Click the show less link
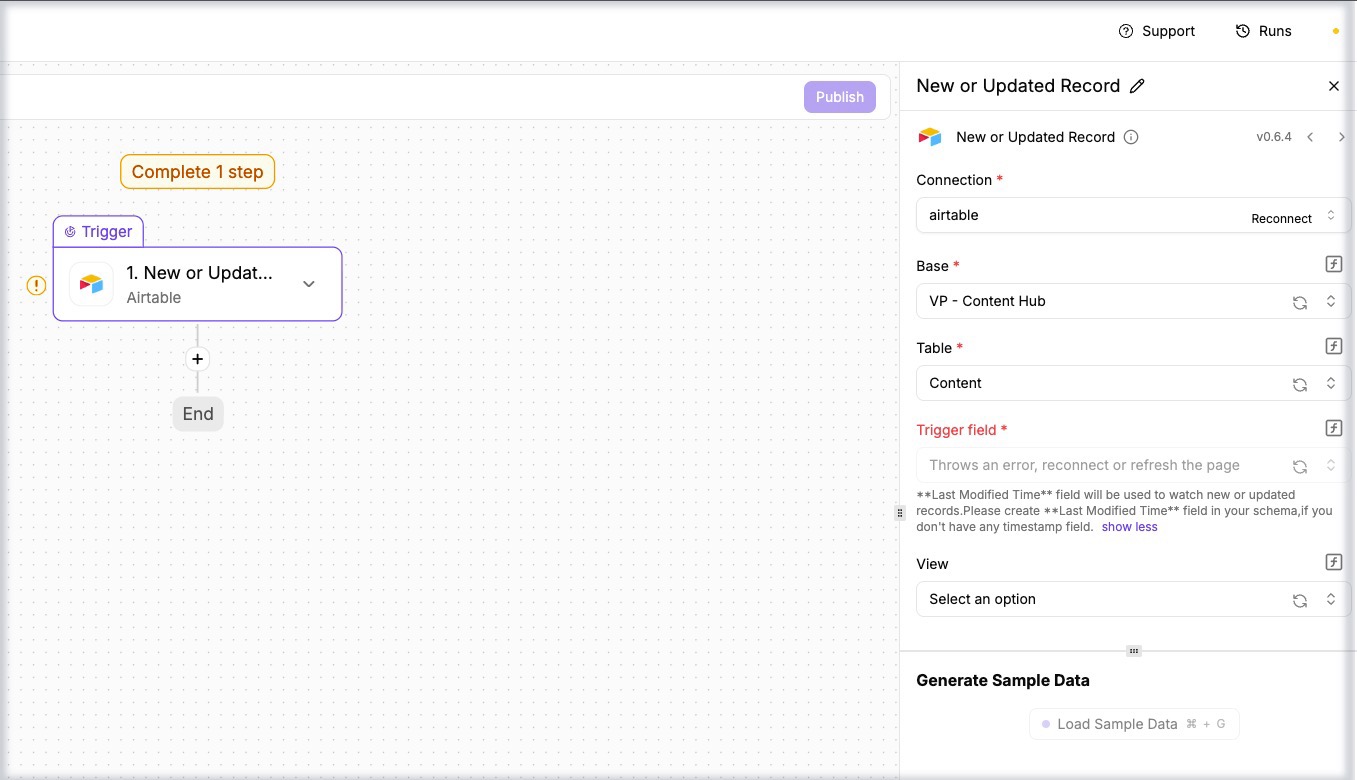 tap(1129, 527)
